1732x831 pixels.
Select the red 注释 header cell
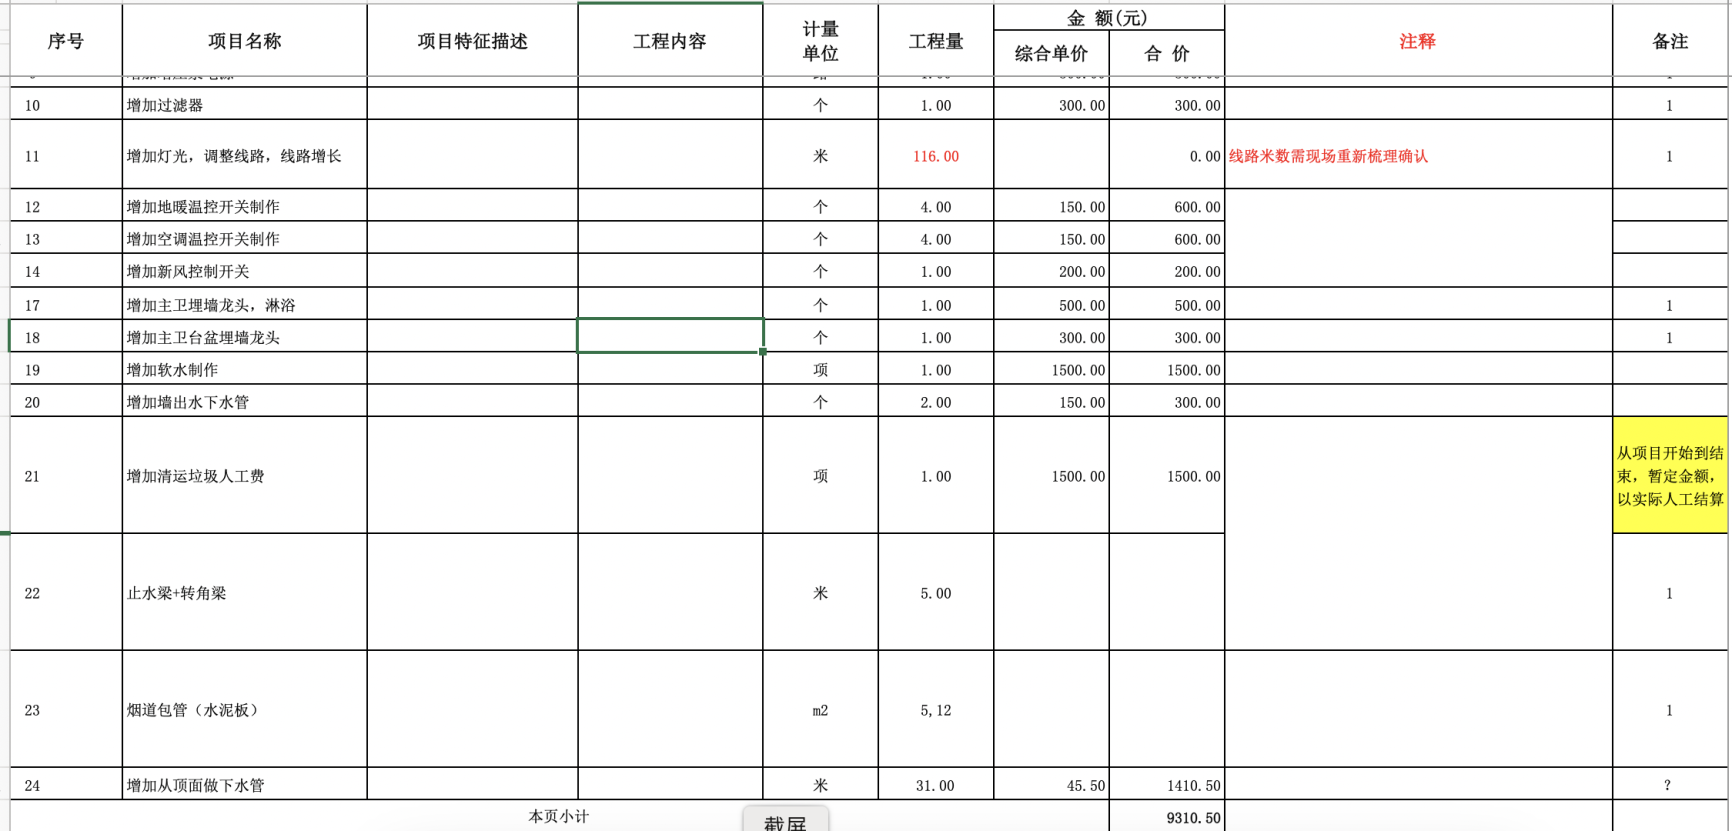tap(1417, 41)
